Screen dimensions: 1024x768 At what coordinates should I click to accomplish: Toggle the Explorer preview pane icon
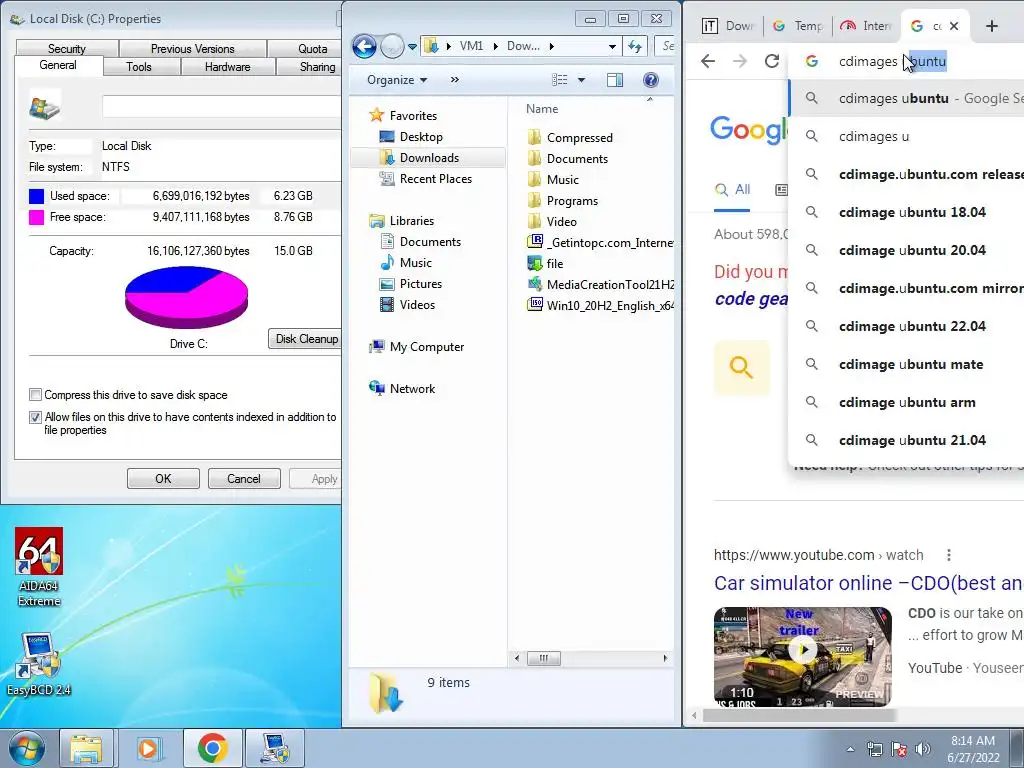point(615,80)
